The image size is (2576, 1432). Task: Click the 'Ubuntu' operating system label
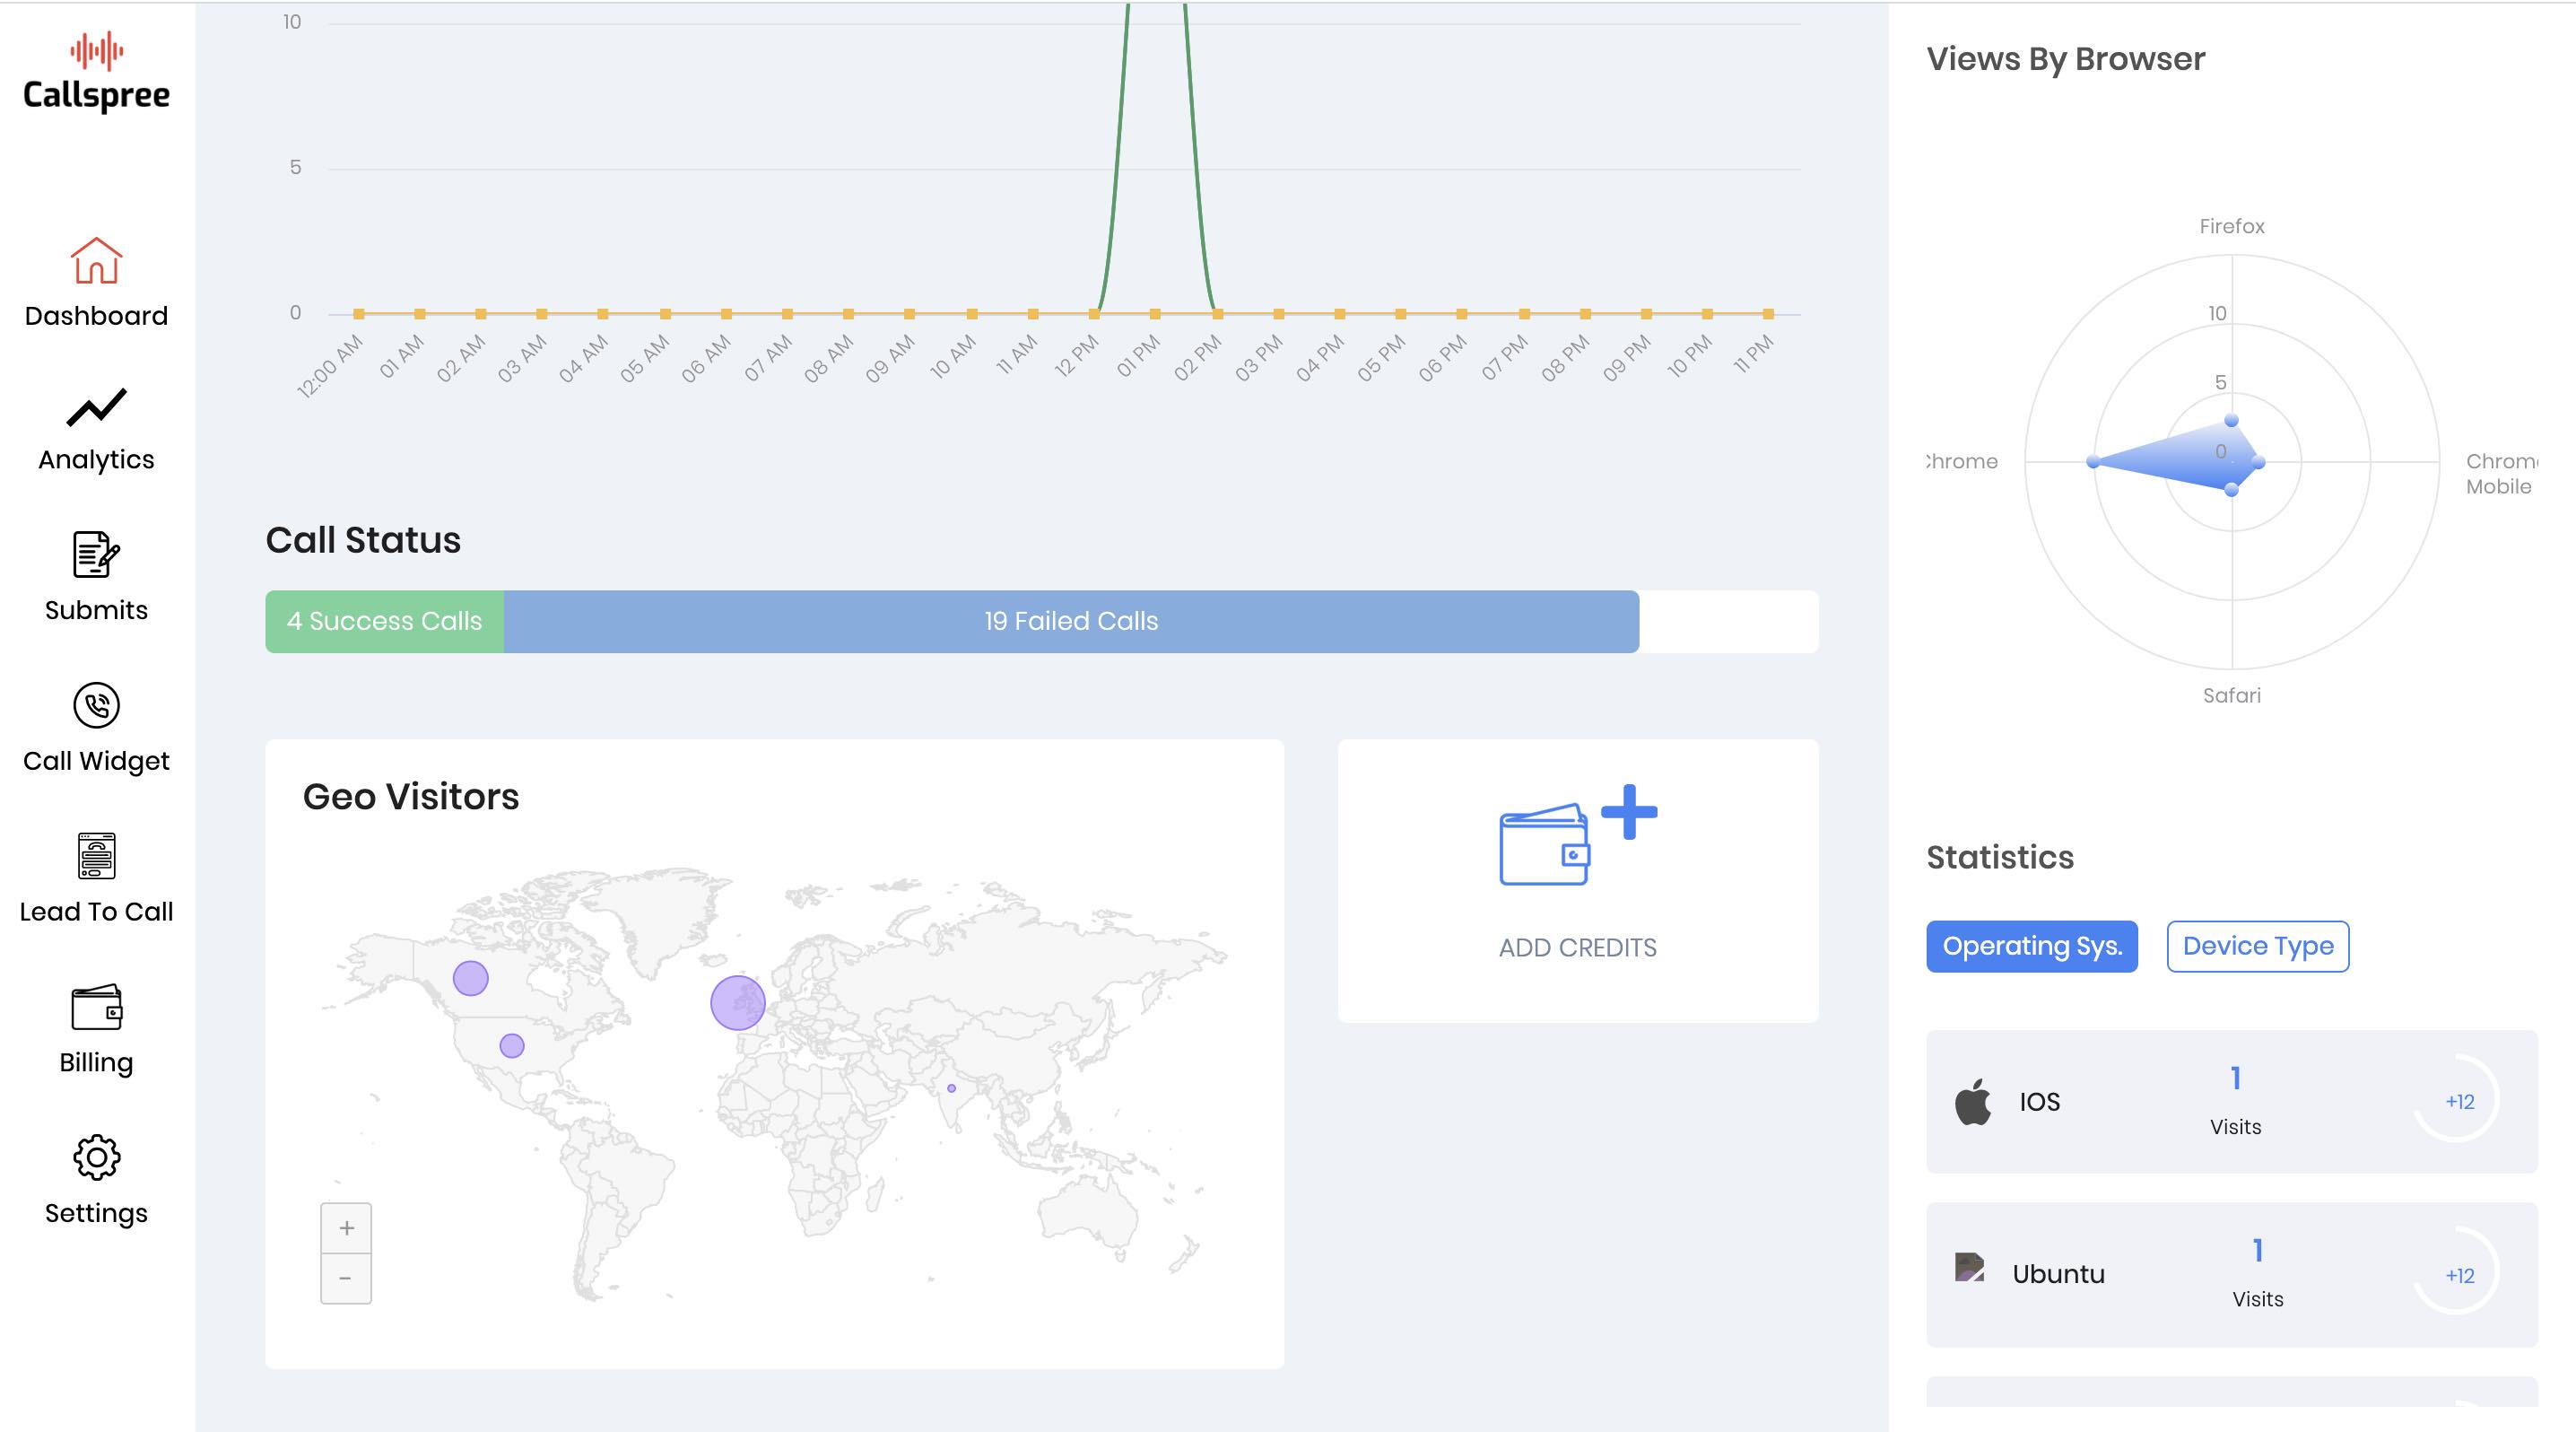[2058, 1274]
